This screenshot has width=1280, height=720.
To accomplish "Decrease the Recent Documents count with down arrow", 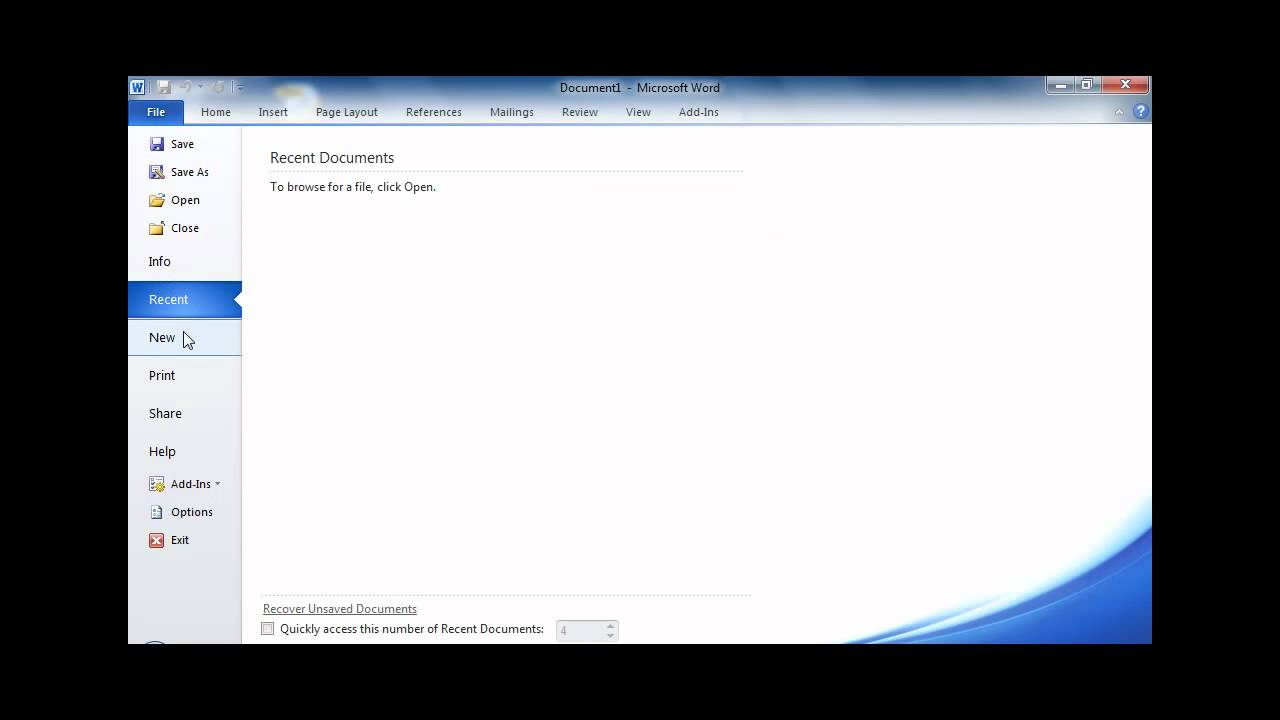I will pos(611,635).
